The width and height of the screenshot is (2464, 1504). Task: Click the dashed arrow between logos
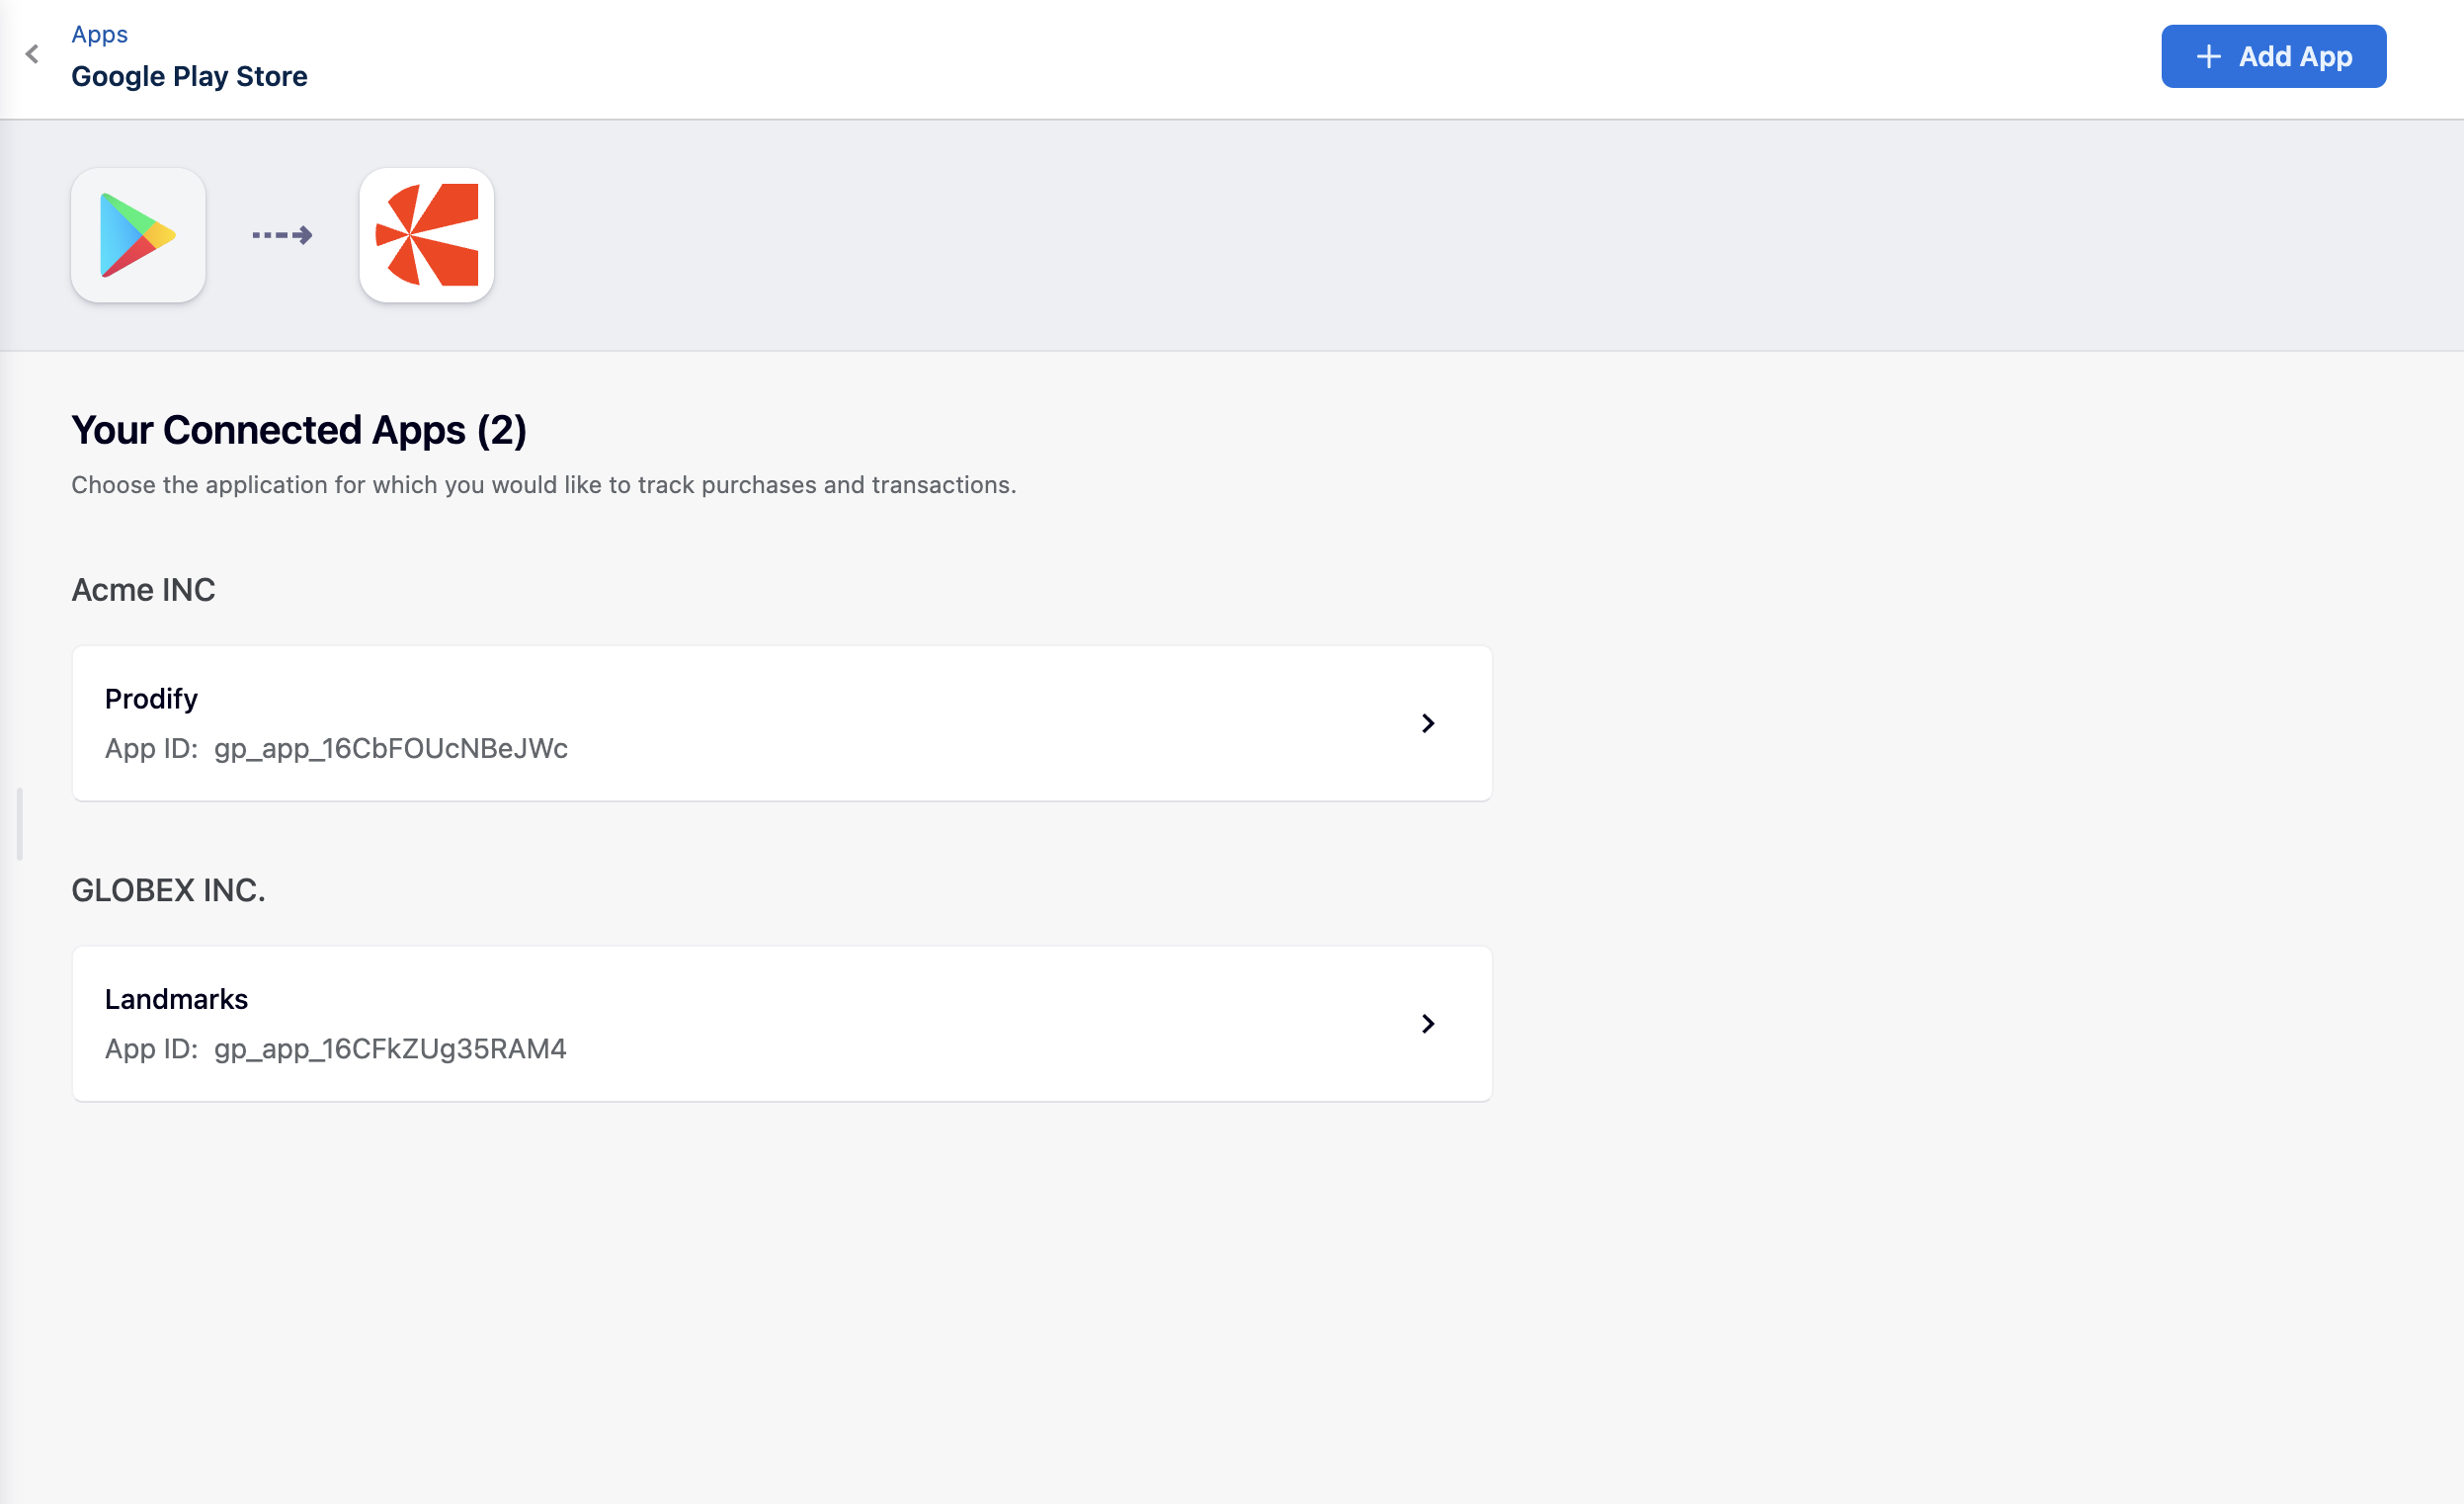[x=282, y=235]
